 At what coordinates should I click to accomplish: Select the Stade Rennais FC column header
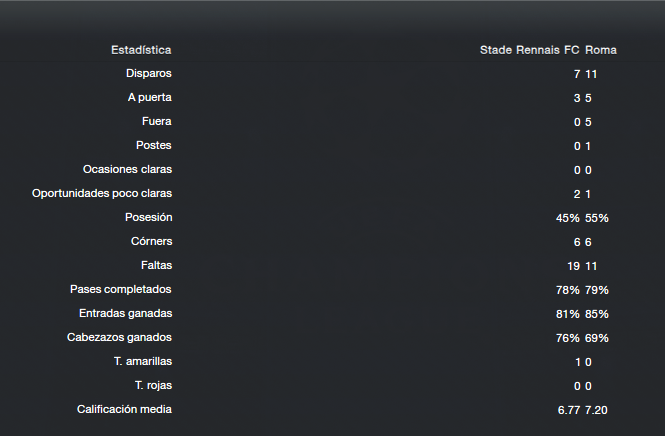pyautogui.click(x=530, y=50)
